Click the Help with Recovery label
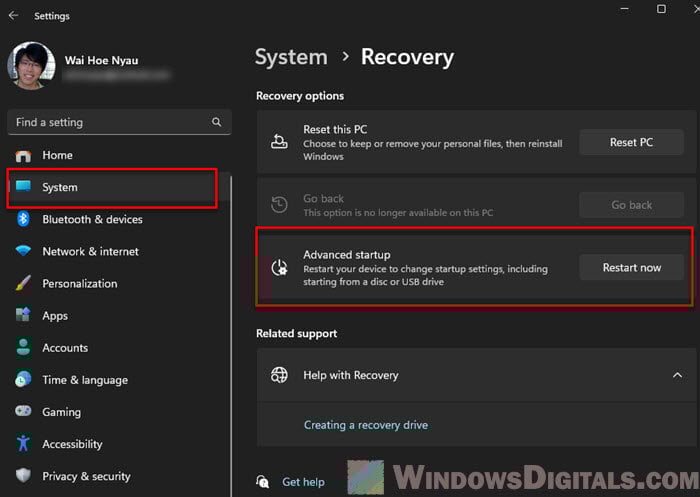This screenshot has height=497, width=700. [350, 375]
